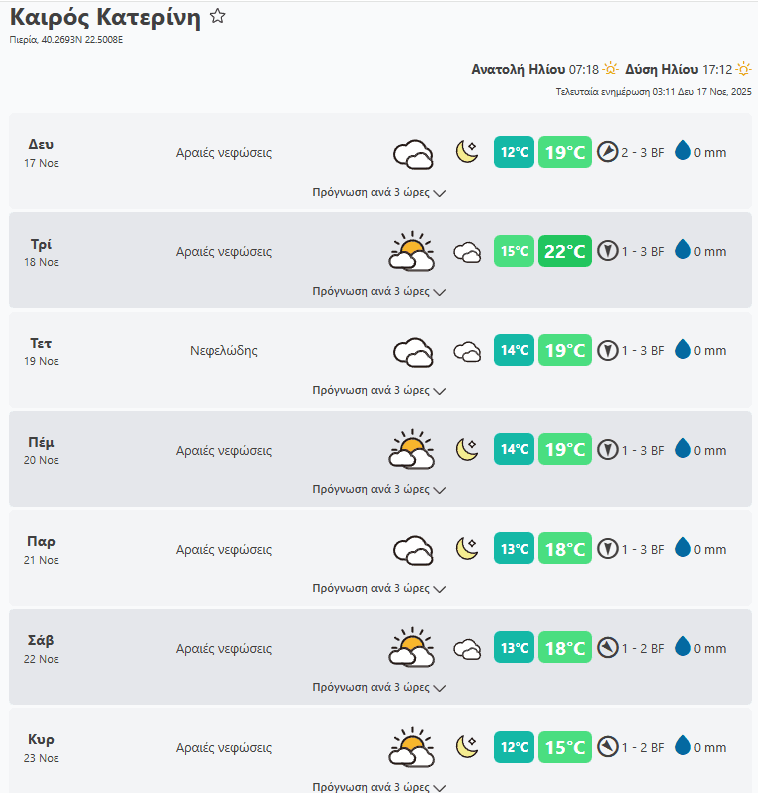Click the sunset icon beside Δύση Ηλίου
758x793 pixels.
(743, 69)
